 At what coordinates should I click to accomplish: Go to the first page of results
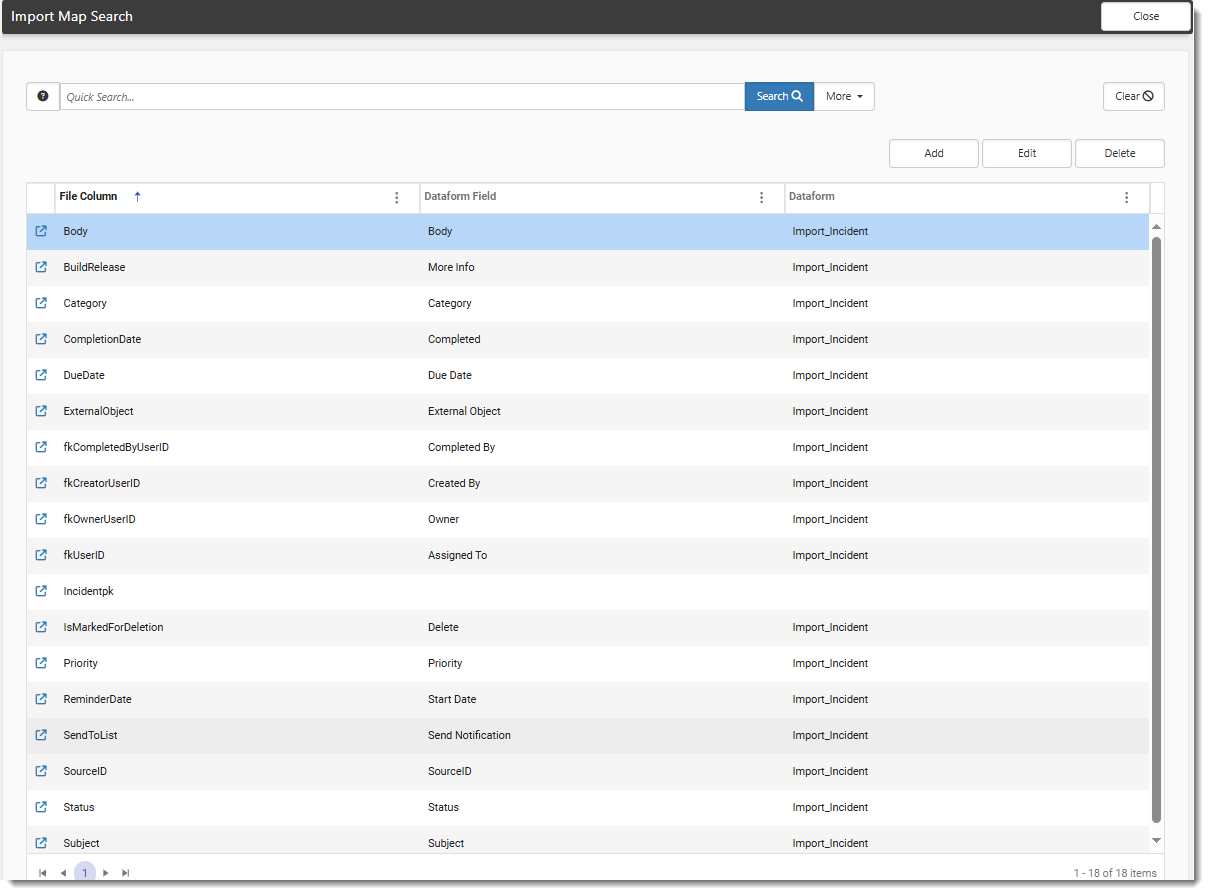(43, 873)
